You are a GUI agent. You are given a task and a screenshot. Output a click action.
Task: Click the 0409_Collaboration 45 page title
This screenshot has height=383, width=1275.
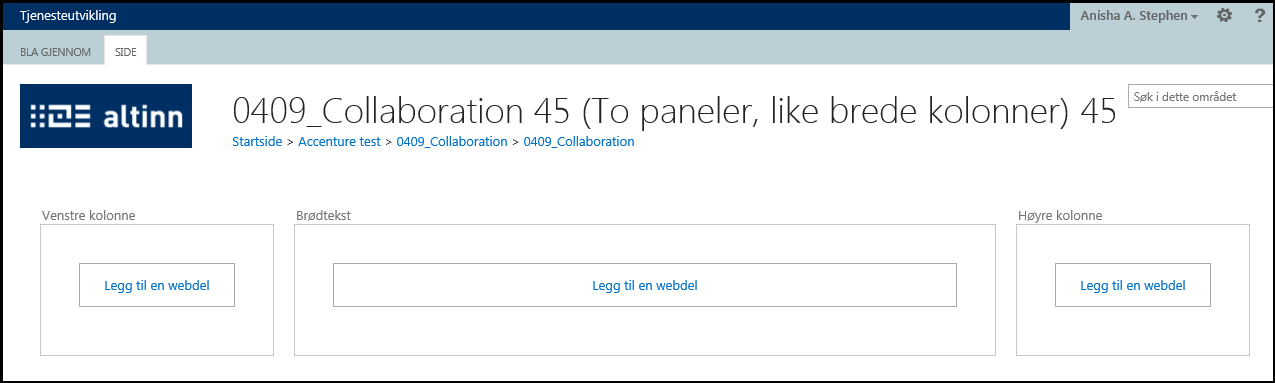[x=674, y=112]
